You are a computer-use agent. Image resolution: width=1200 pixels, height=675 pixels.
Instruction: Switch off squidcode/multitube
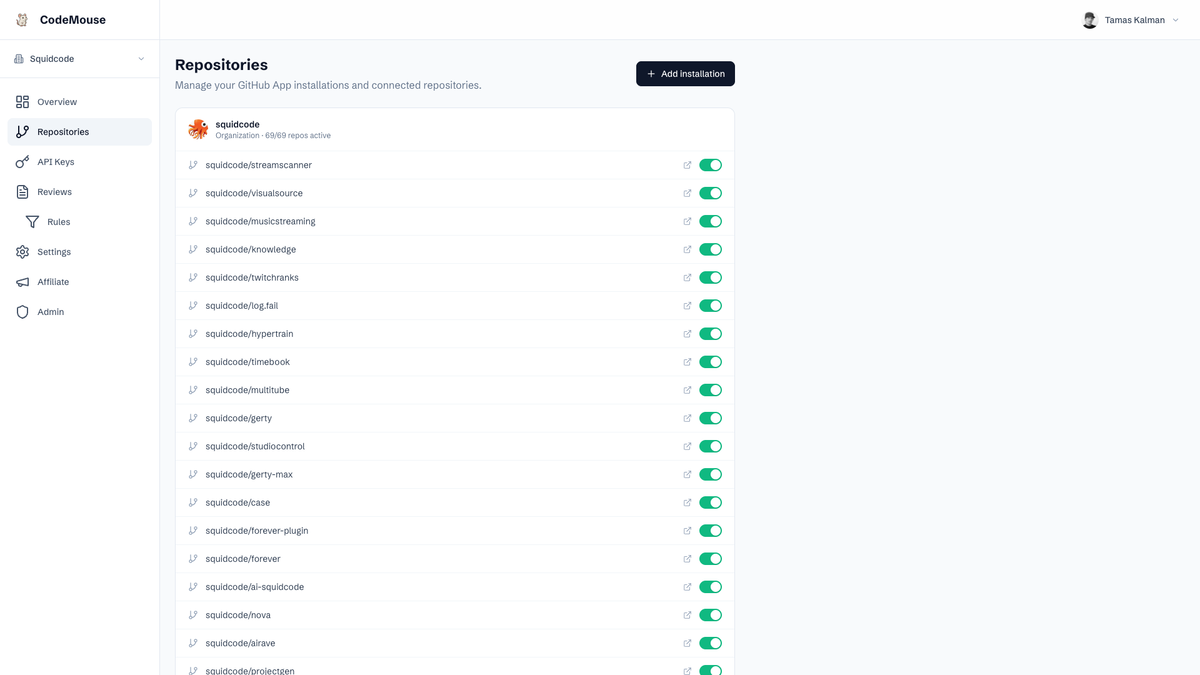(710, 390)
